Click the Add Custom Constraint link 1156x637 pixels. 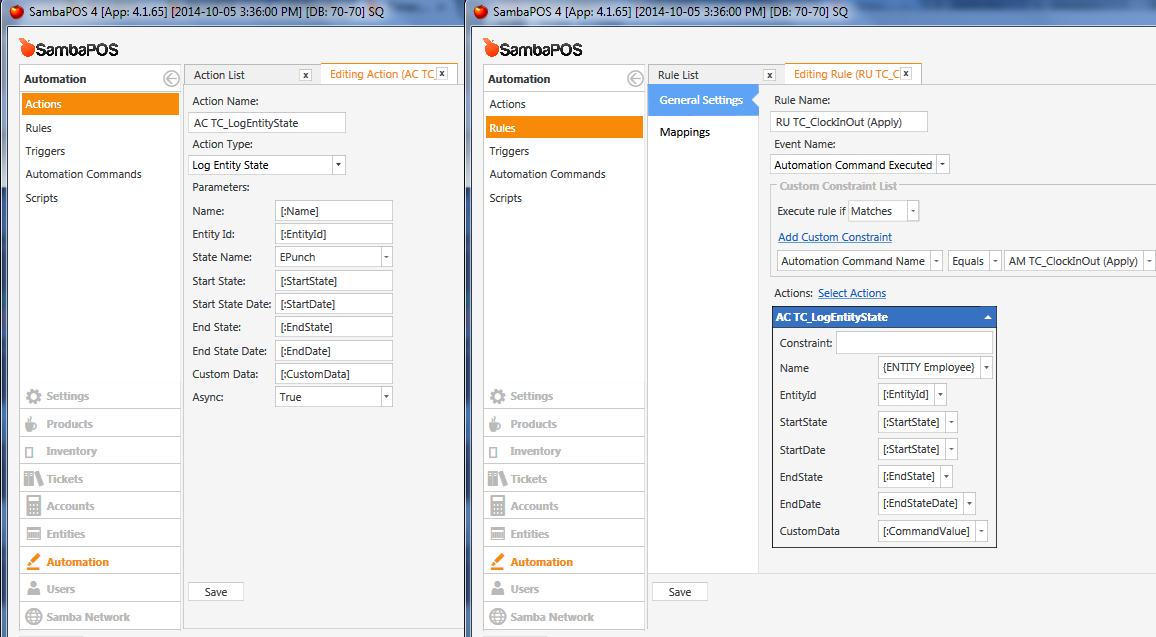pos(835,237)
